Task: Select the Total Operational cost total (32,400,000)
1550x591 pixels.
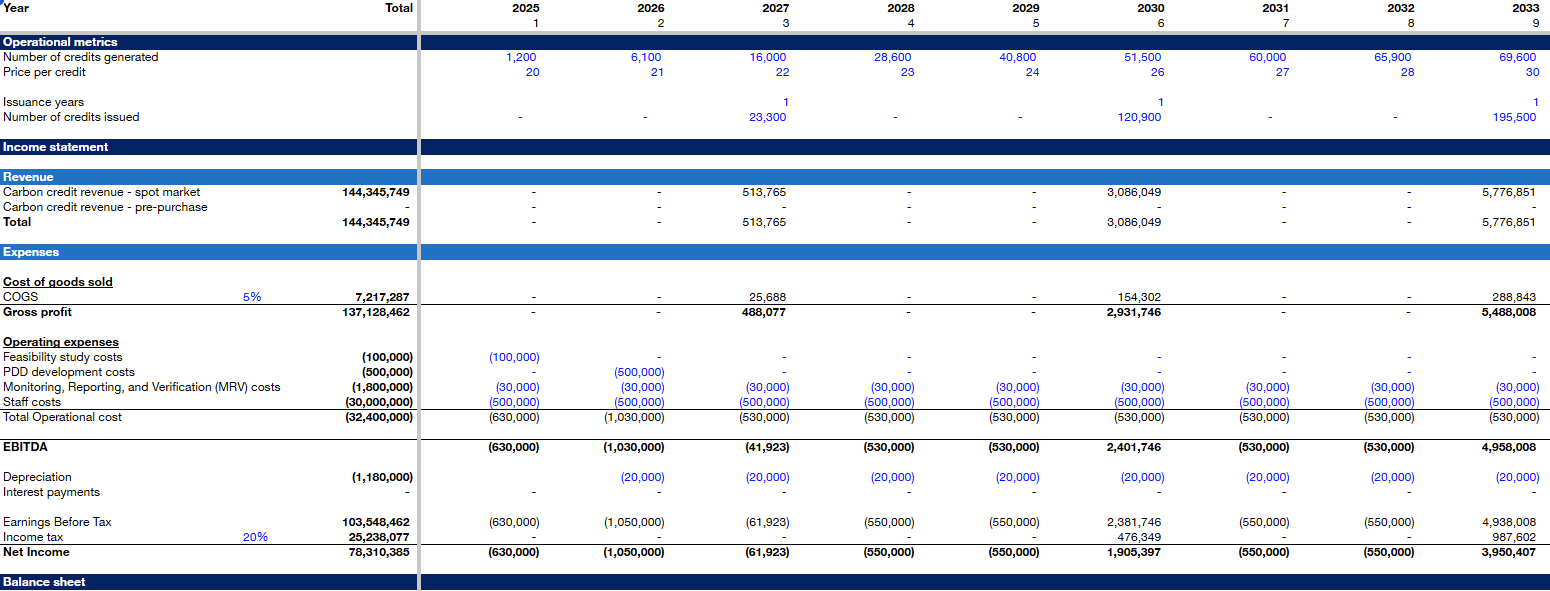Action: point(379,417)
